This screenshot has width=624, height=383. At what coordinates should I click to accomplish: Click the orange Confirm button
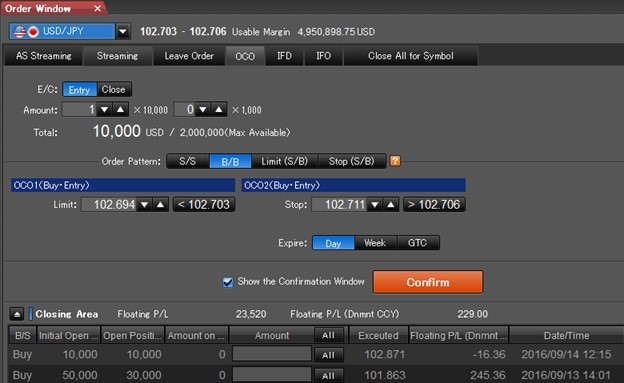pos(428,282)
